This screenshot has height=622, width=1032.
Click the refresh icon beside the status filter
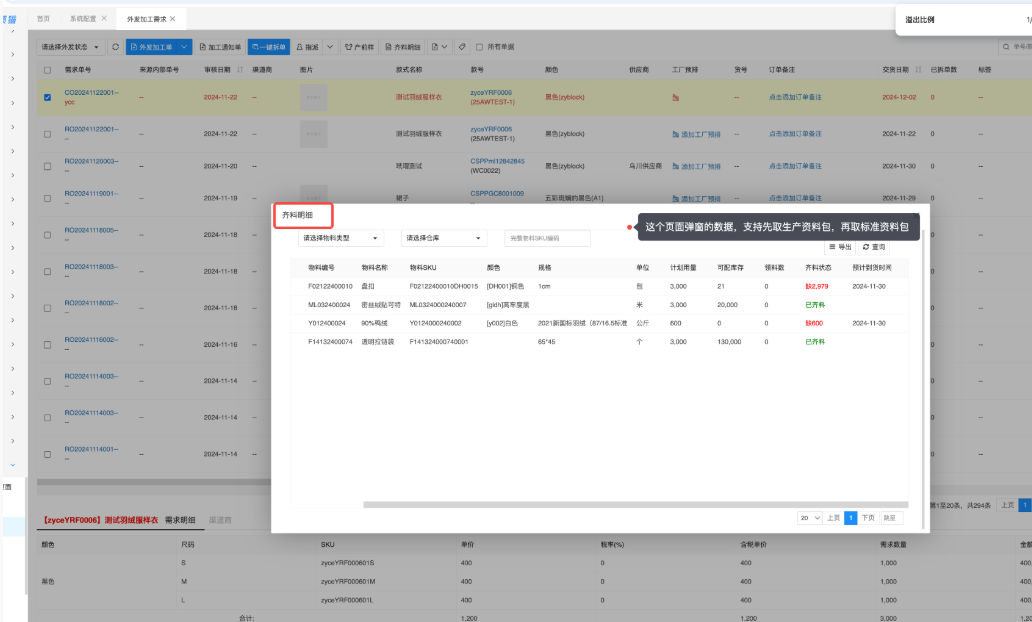pyautogui.click(x=115, y=47)
